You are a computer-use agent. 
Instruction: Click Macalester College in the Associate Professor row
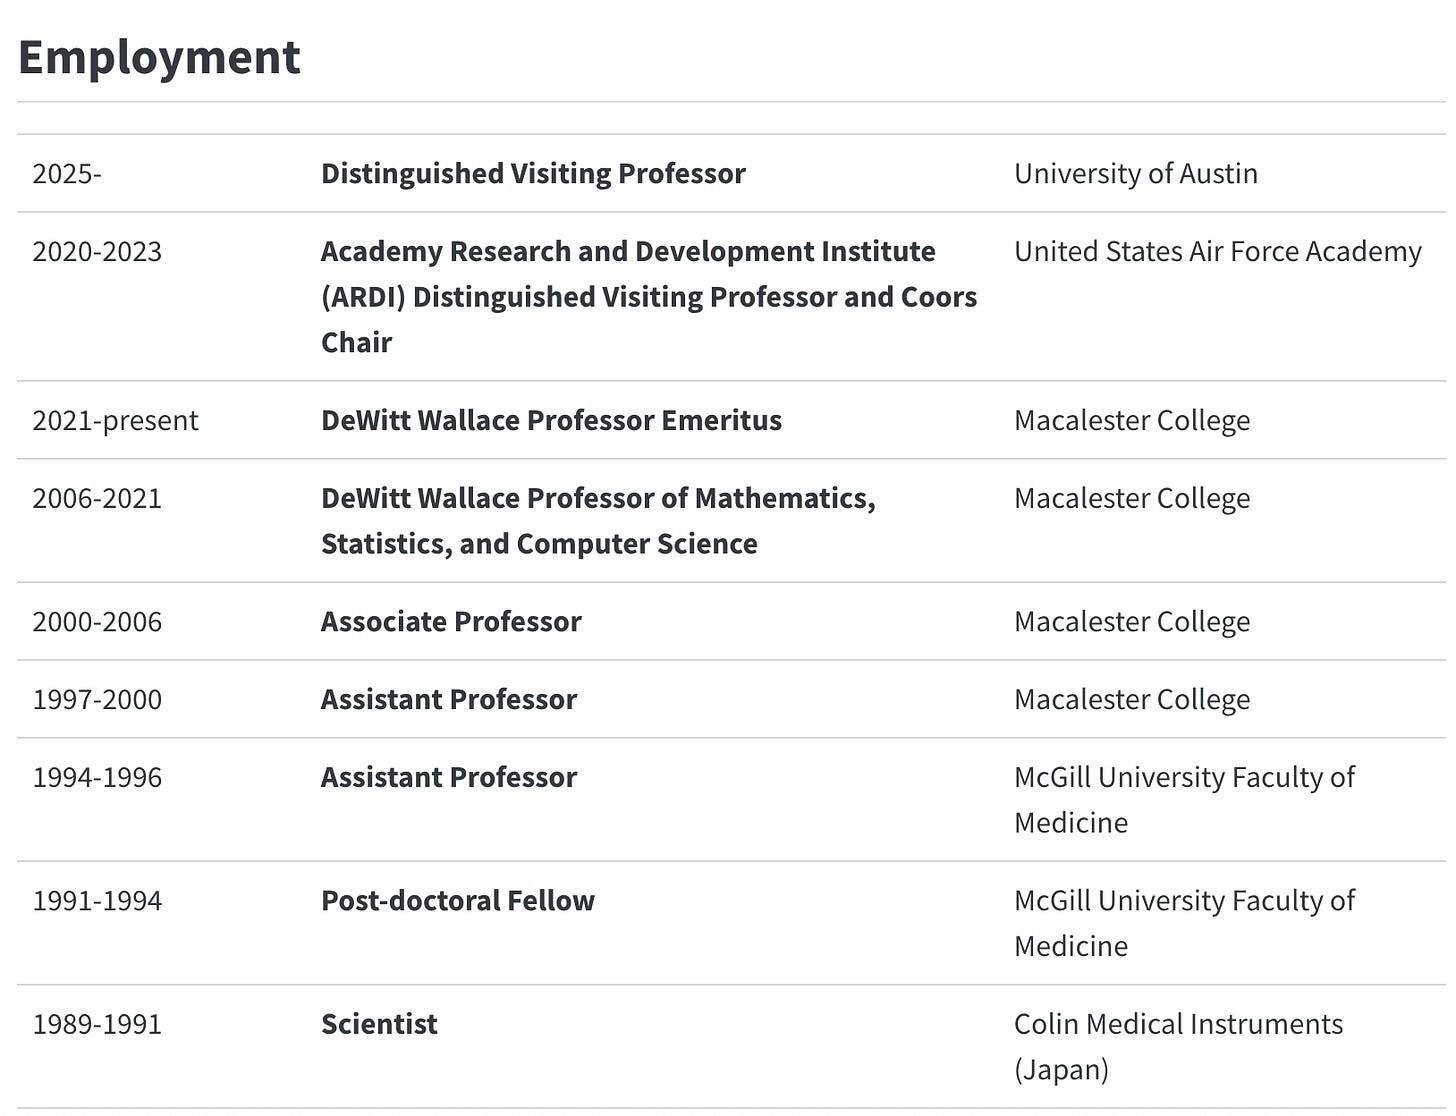click(x=1131, y=622)
